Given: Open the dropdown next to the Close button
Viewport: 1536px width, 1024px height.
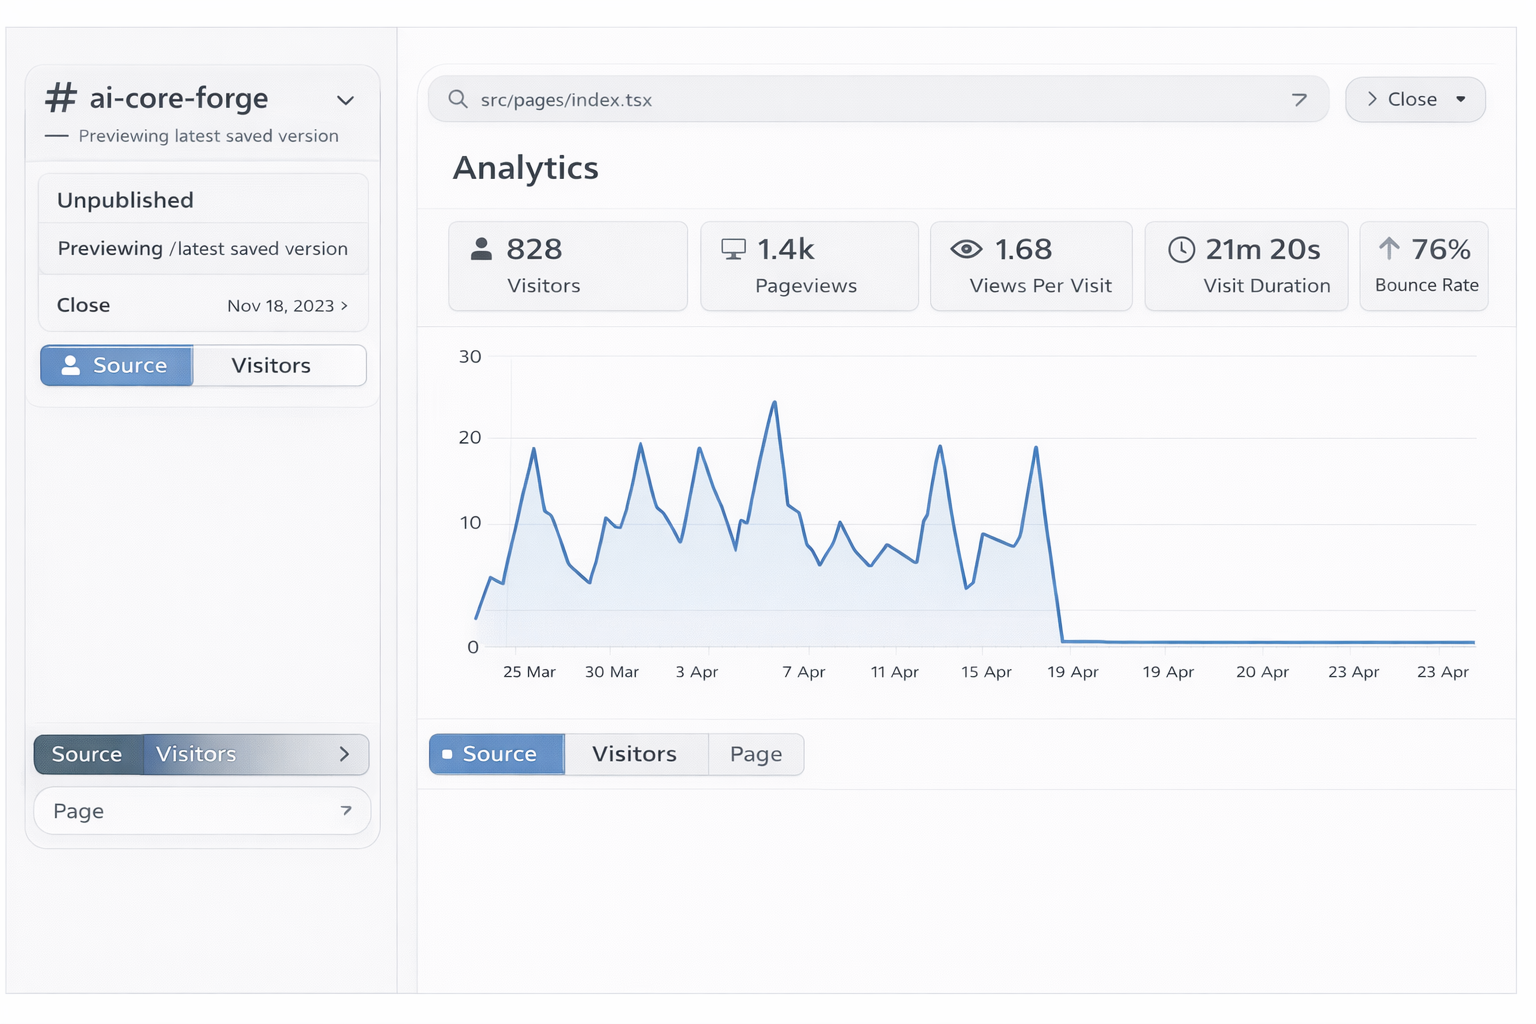Looking at the screenshot, I should [1459, 99].
